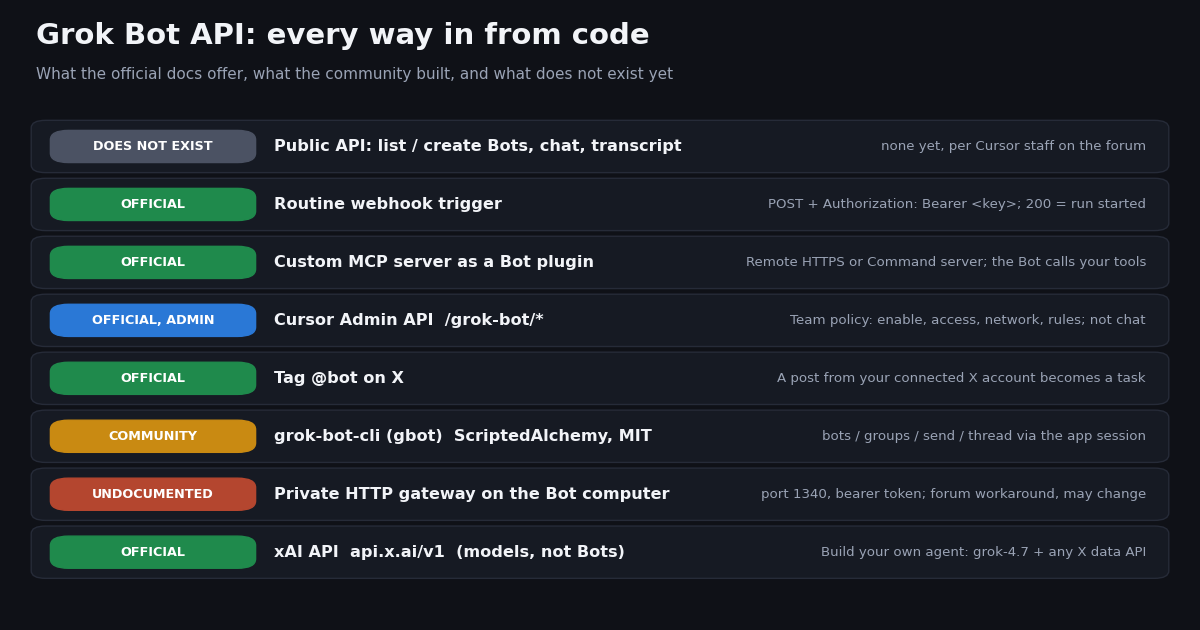Select 'Routine webhook trigger' title
1200x630 pixels.
[388, 204]
